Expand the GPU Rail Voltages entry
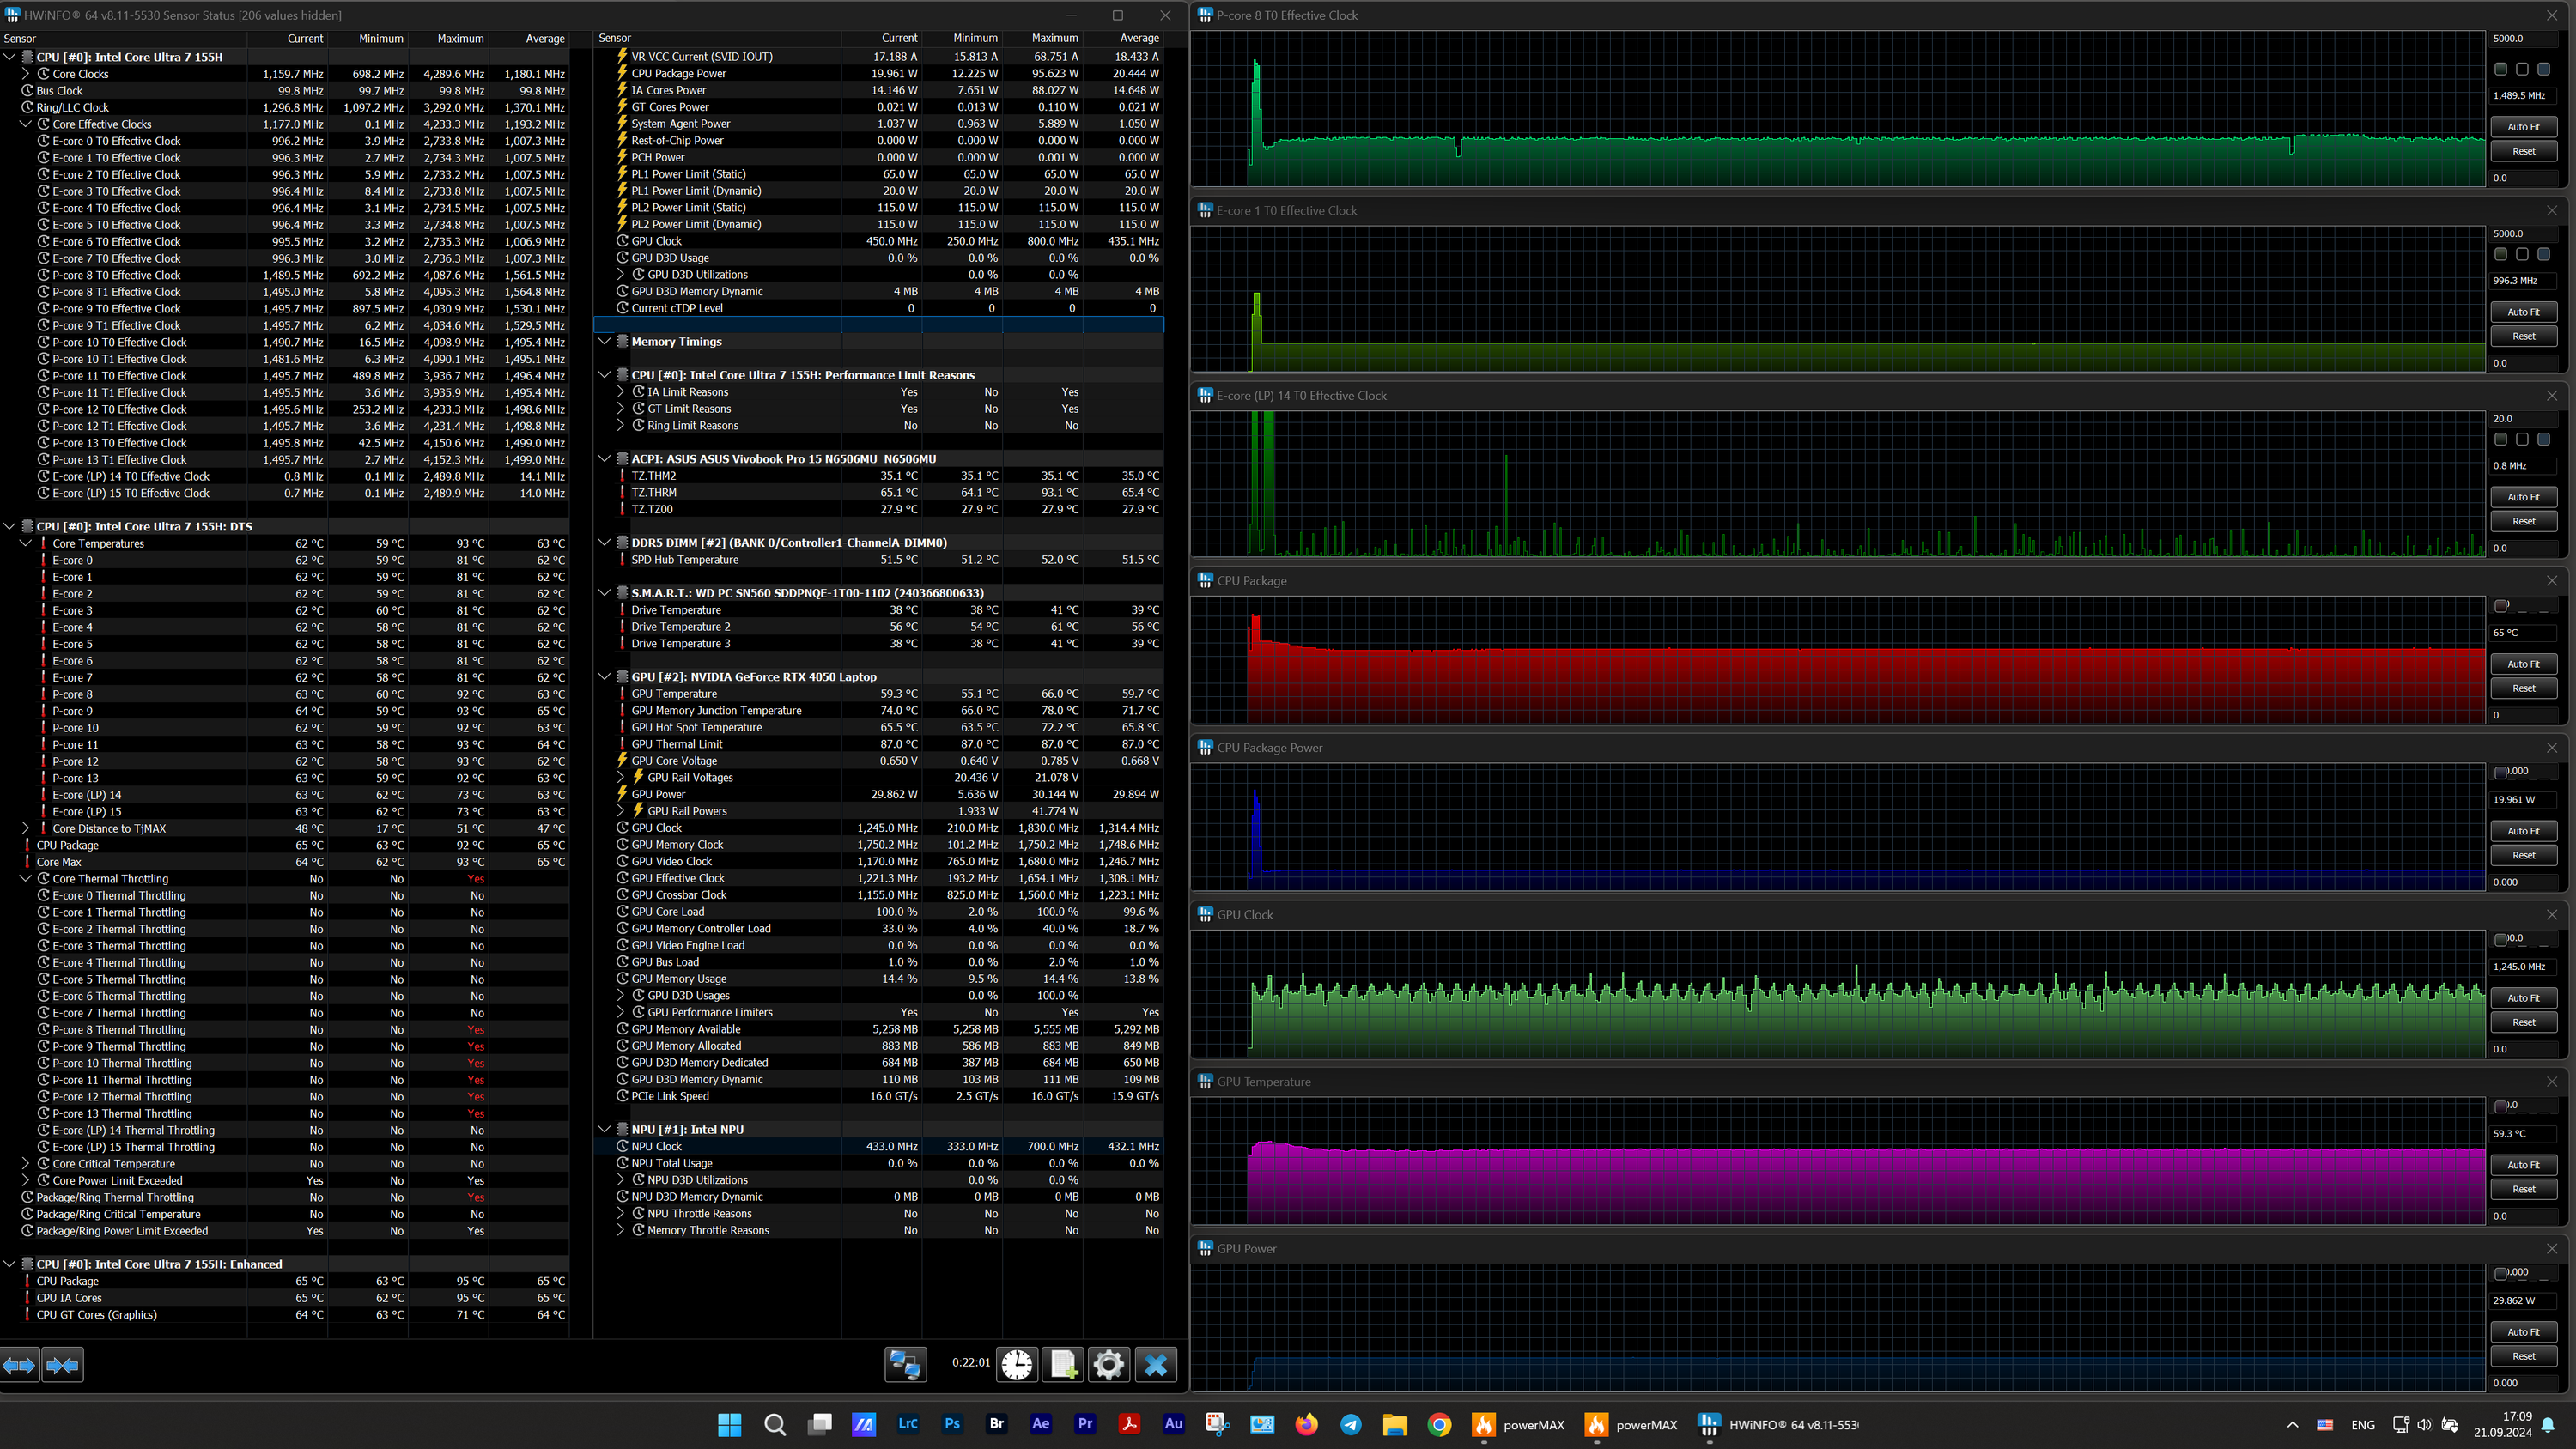 pos(621,777)
